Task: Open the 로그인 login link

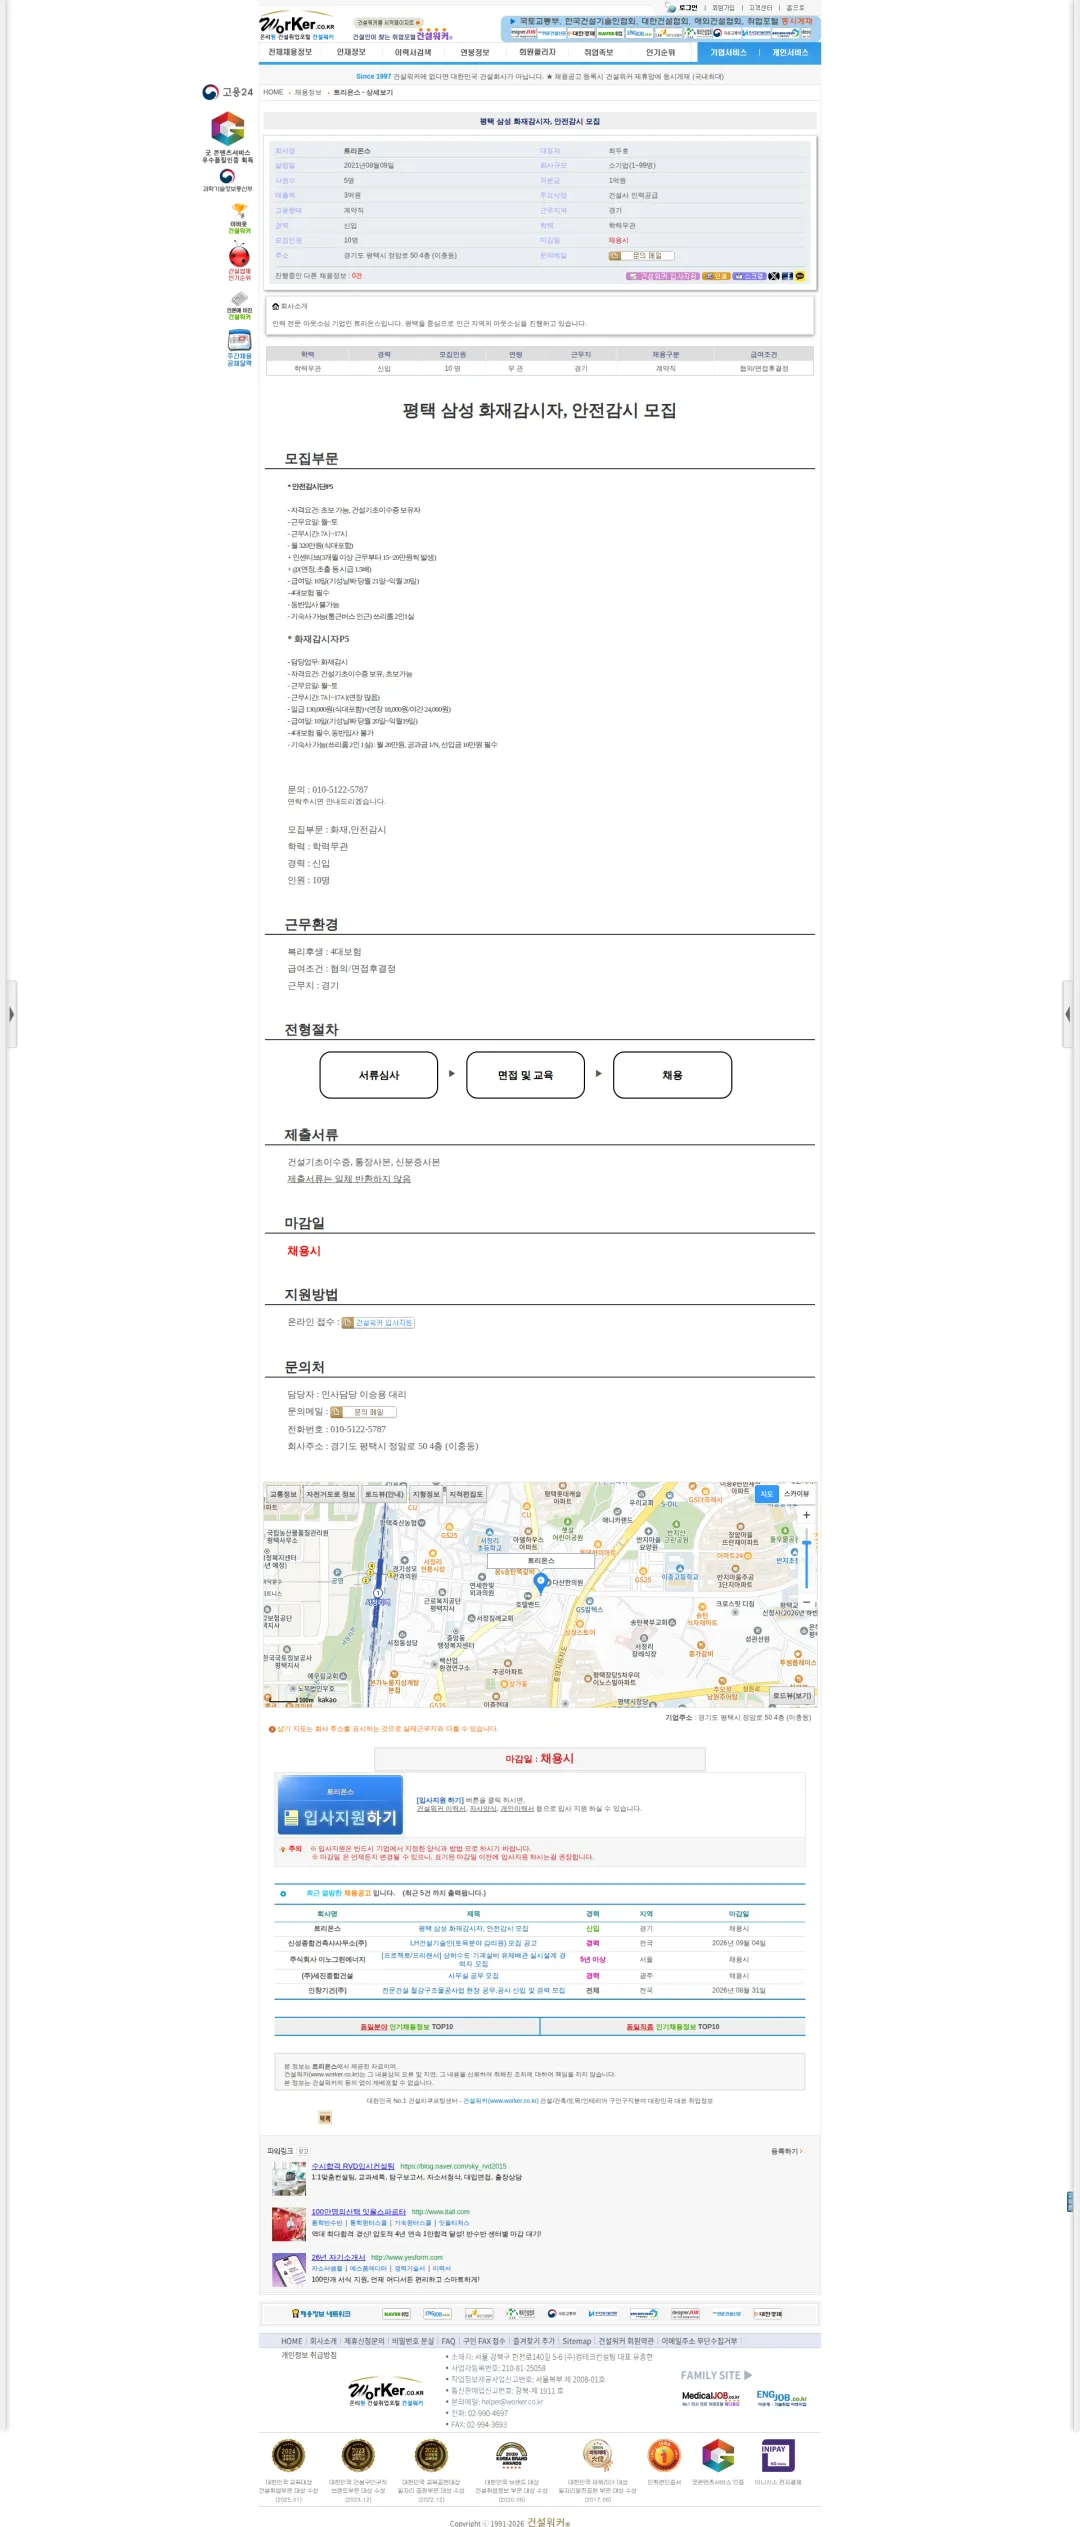Action: pos(688,8)
